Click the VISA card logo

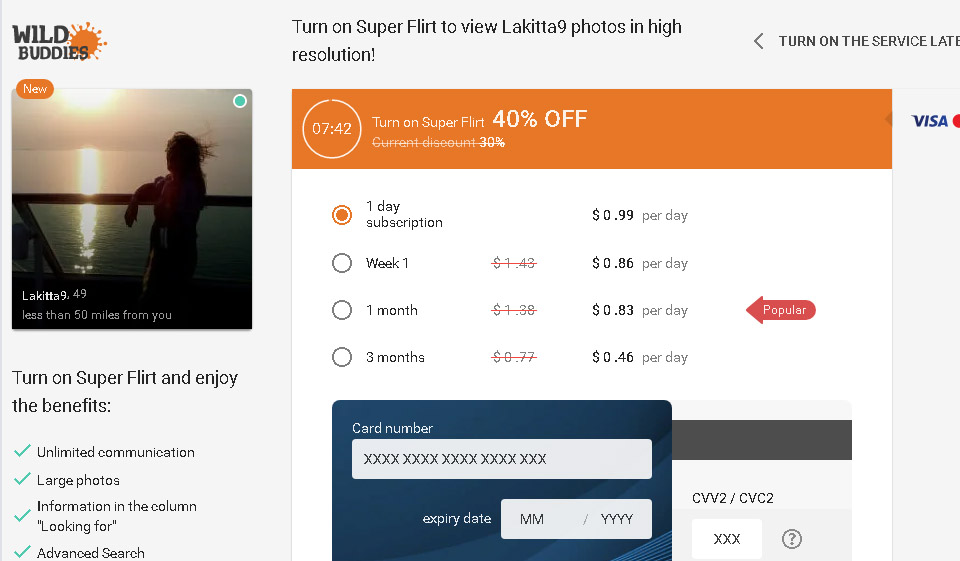click(930, 121)
